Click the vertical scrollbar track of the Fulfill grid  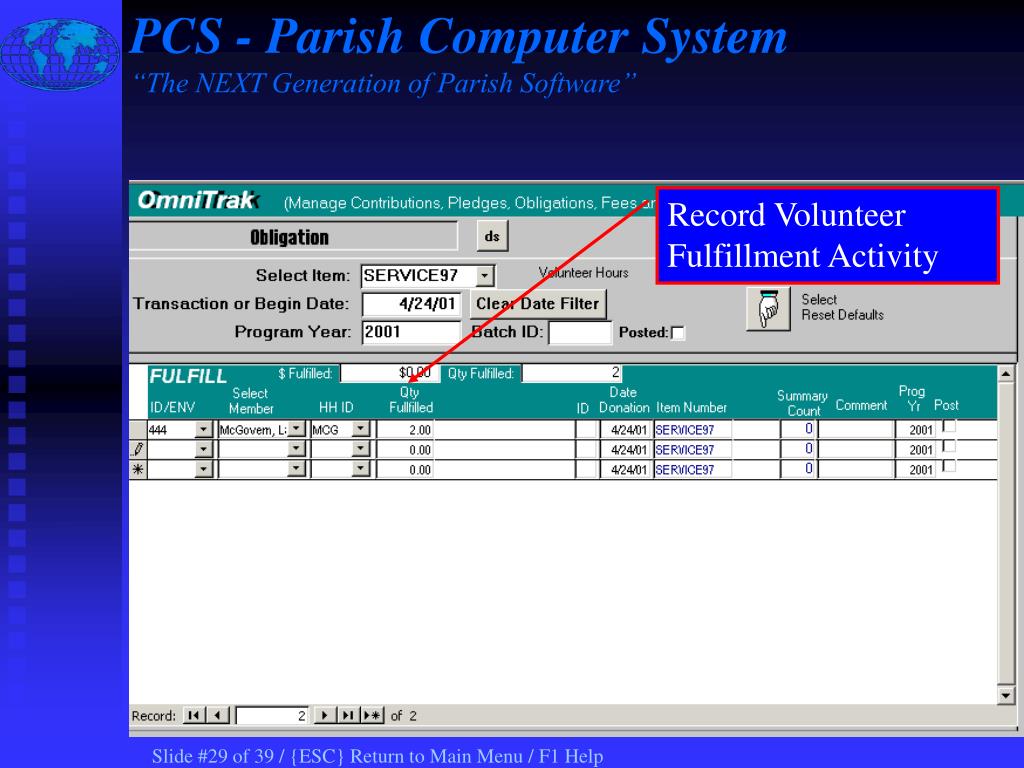1006,534
